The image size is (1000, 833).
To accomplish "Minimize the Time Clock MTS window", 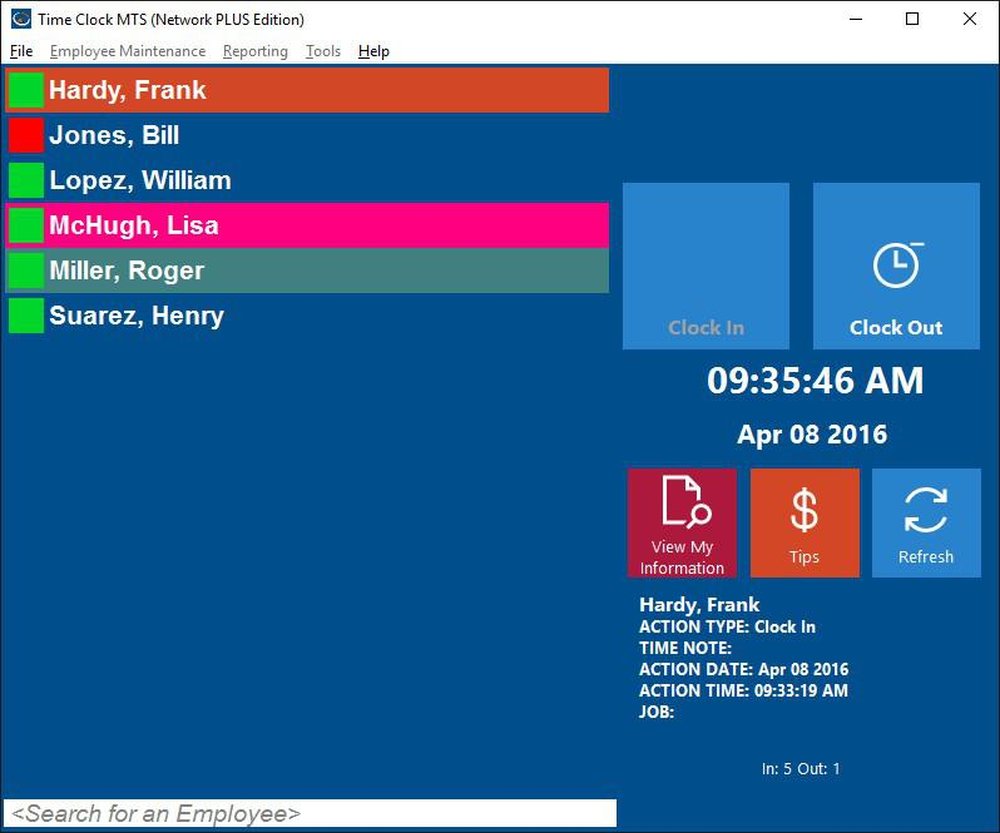I will tap(856, 18).
